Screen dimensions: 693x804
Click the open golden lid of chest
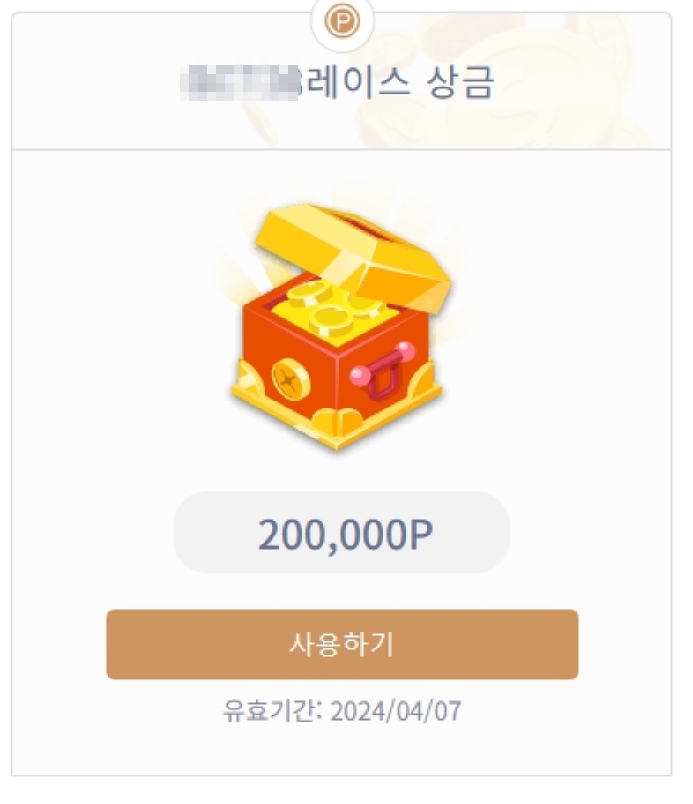(x=353, y=255)
